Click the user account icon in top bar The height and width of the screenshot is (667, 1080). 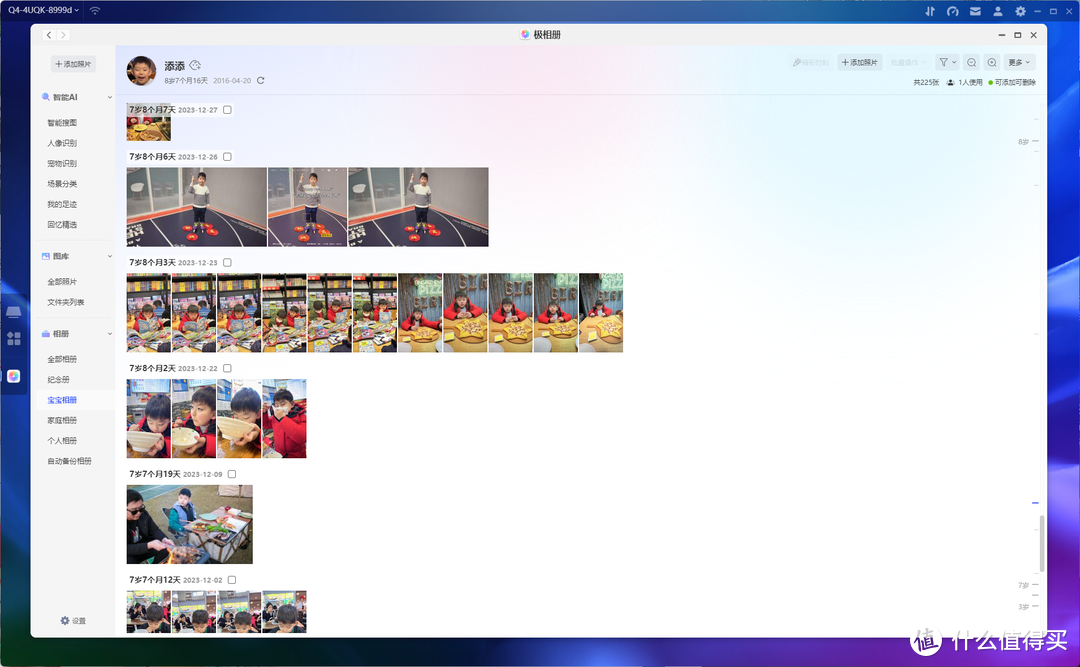pos(997,11)
